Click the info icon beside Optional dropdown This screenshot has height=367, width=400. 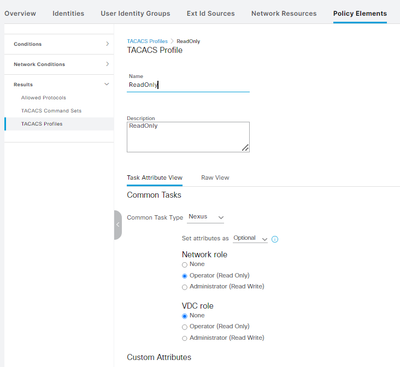[x=275, y=239]
